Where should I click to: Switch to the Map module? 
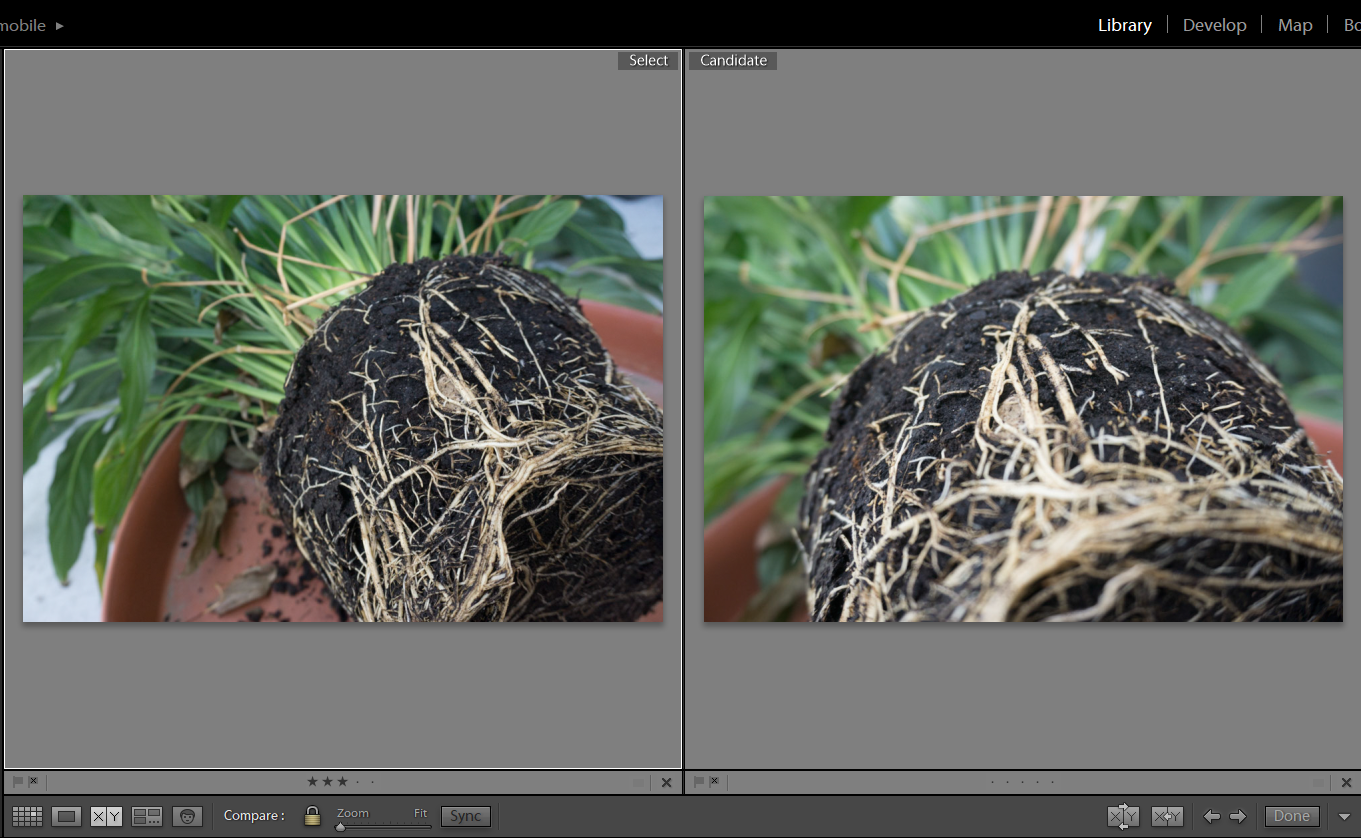(1294, 25)
